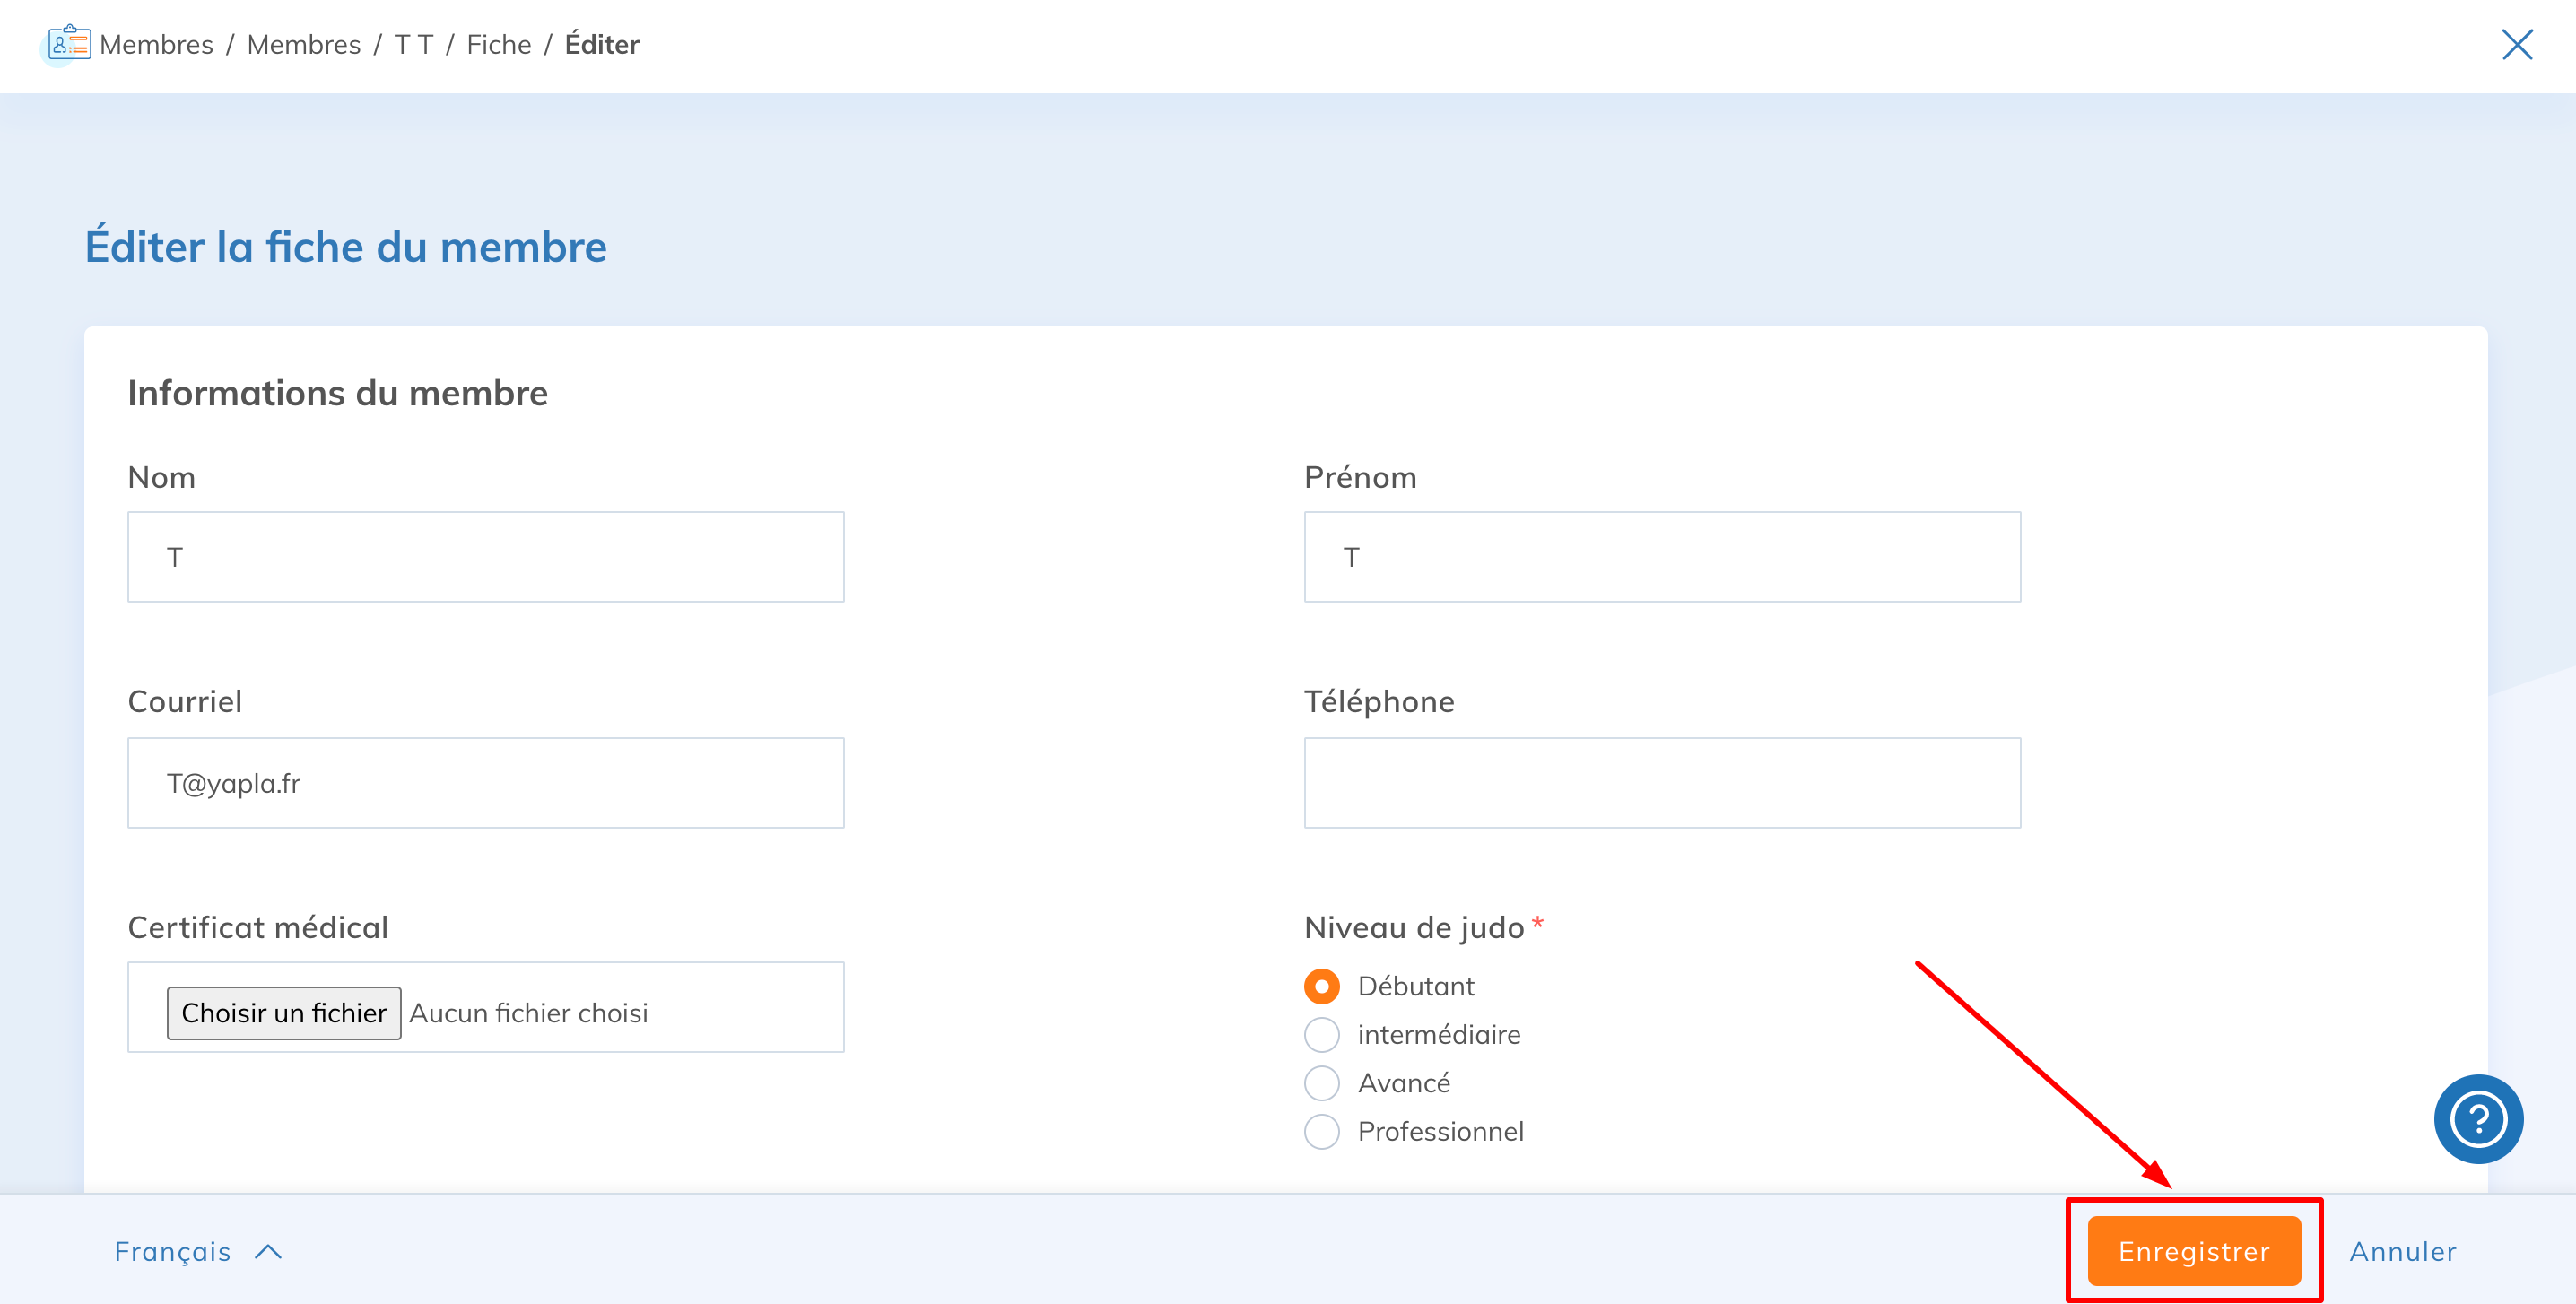Screen dimensions: 2576x1304
Task: Select the Débutant judo level
Action: click(1321, 986)
